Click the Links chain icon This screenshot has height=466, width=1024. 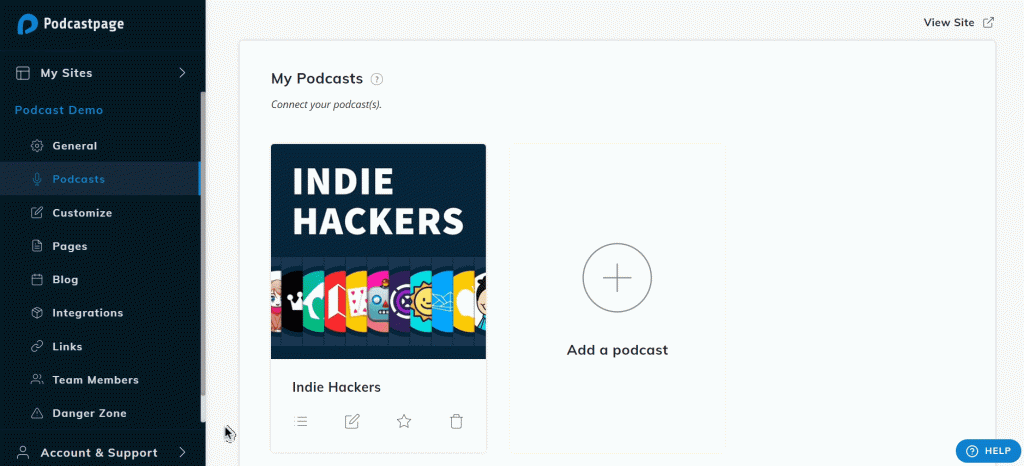(37, 347)
